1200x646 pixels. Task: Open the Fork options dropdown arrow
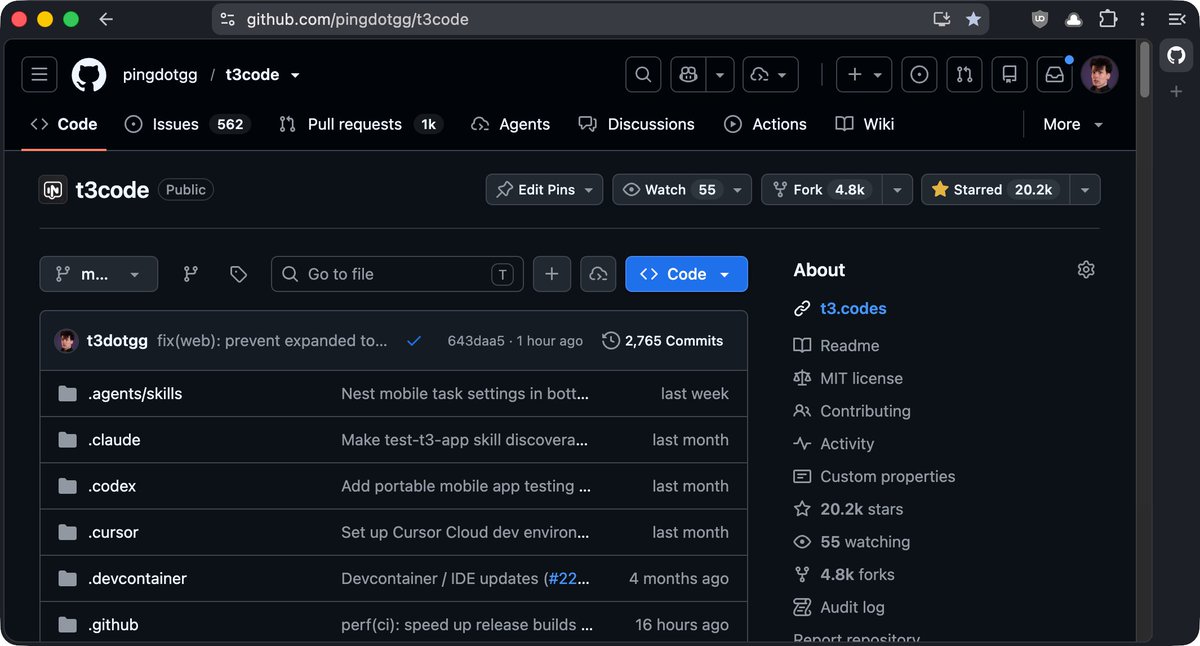pyautogui.click(x=897, y=190)
